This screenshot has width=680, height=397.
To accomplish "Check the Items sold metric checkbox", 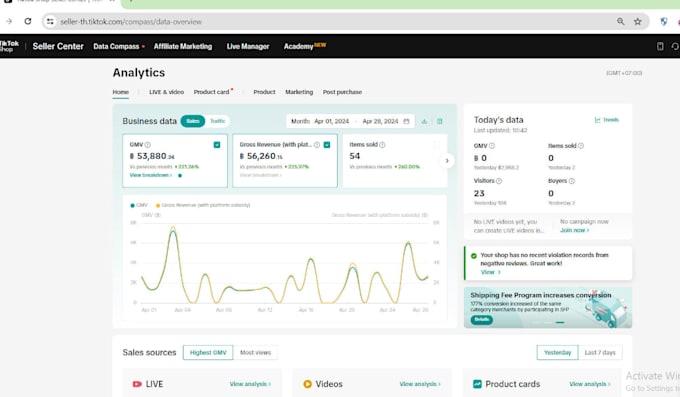I will click(x=437, y=145).
